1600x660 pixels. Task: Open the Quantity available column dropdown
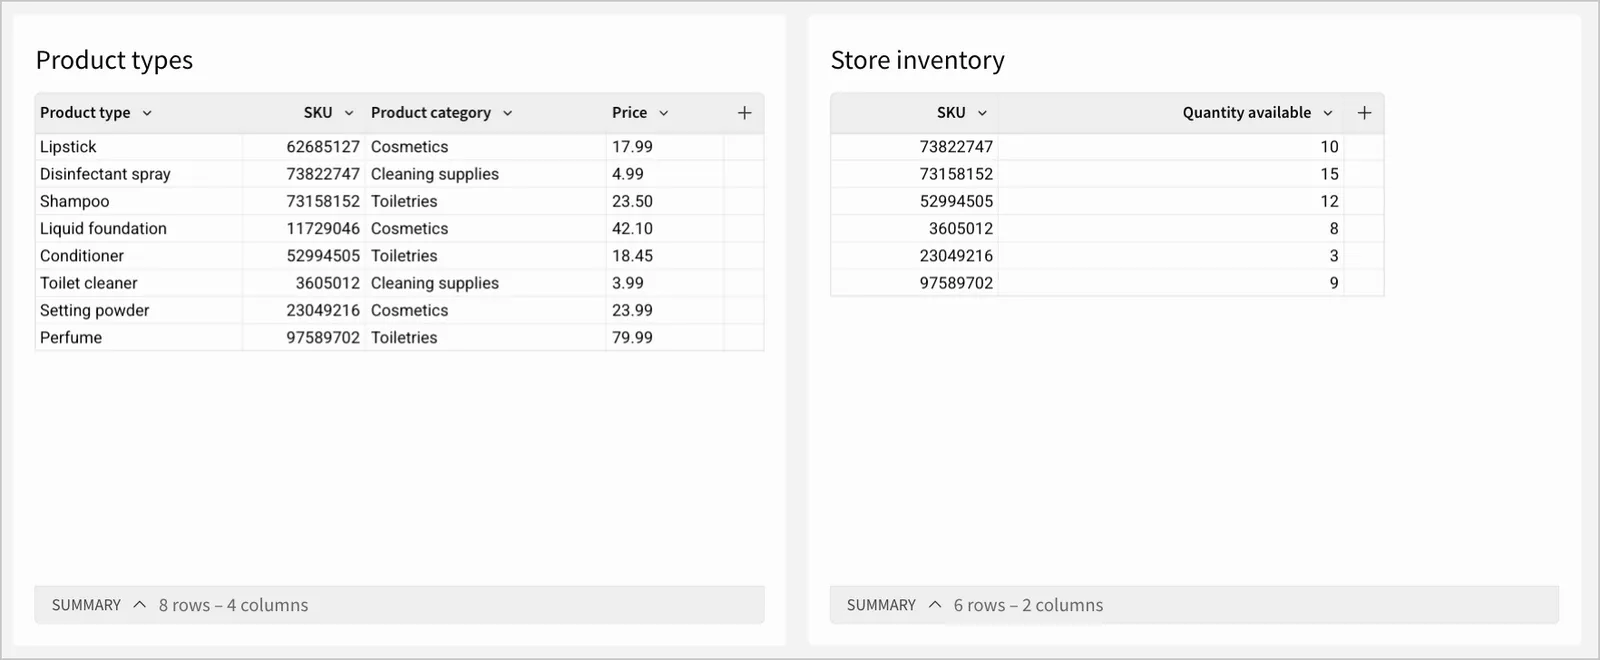(1328, 113)
